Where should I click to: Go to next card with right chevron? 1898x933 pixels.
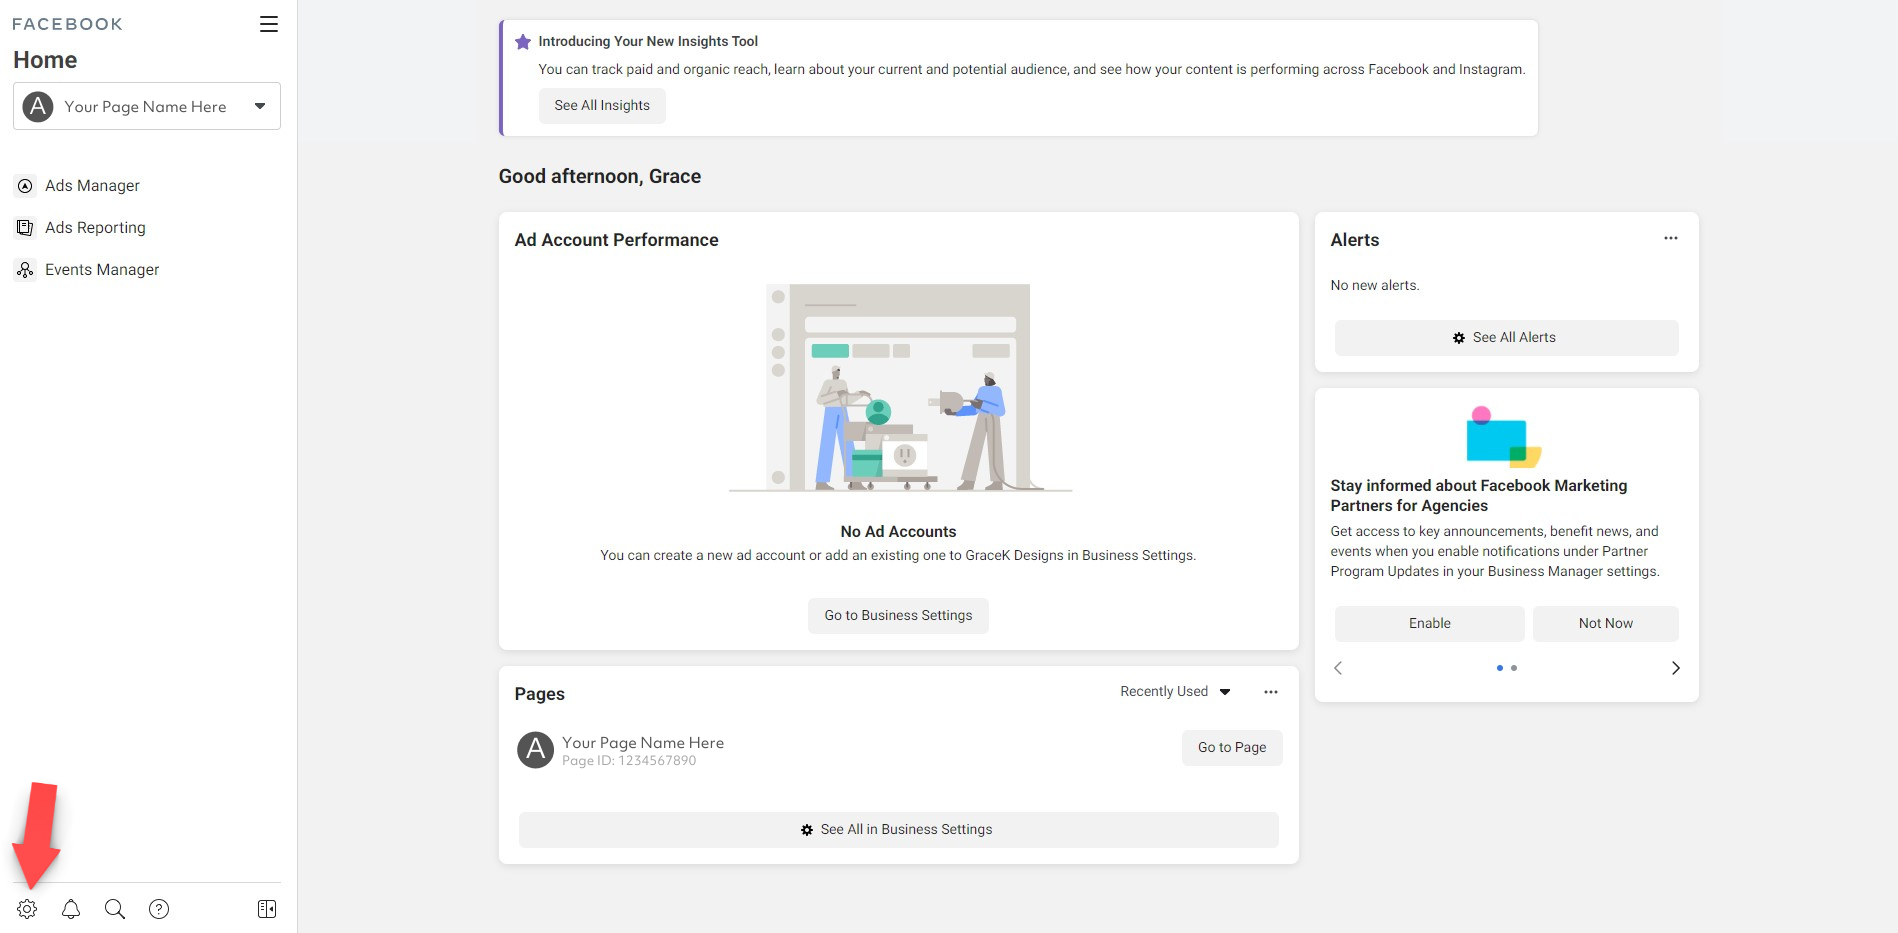[x=1676, y=668]
